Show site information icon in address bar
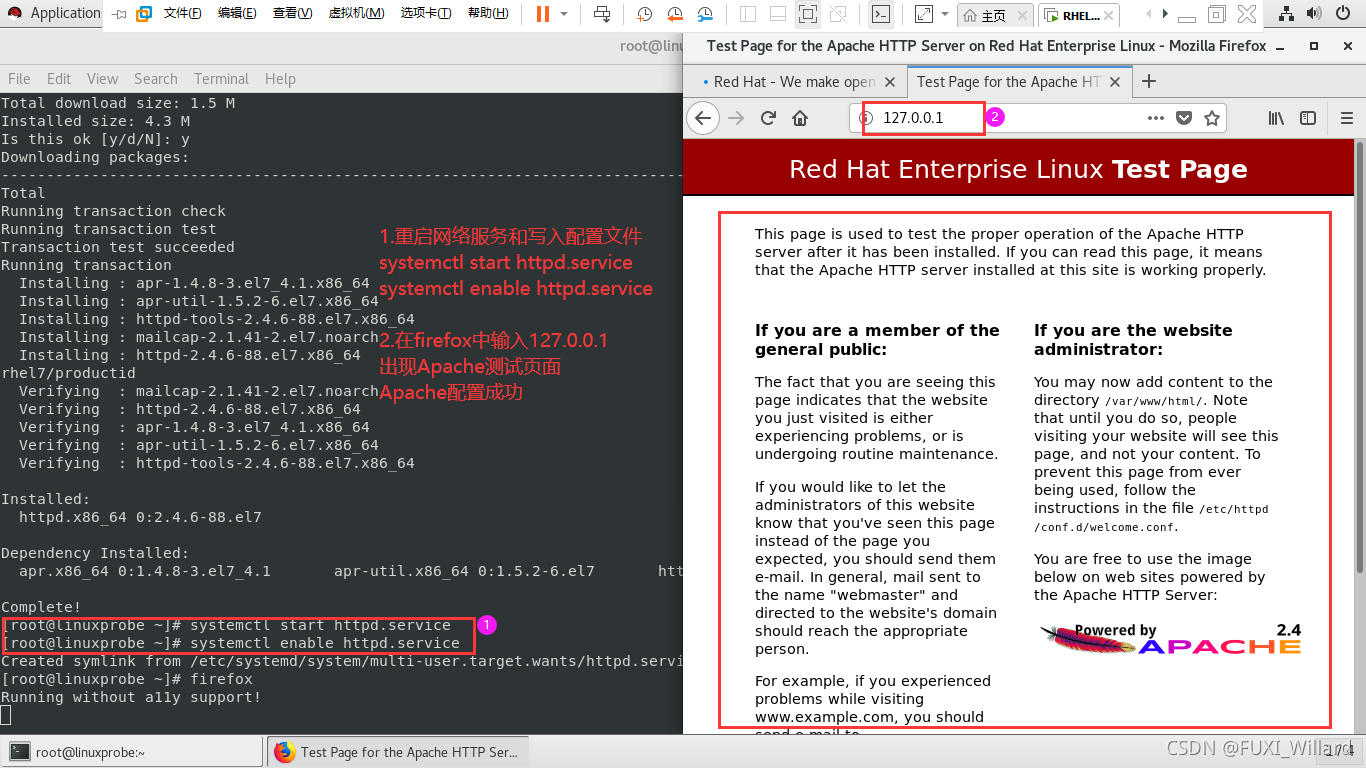The width and height of the screenshot is (1366, 768). (x=867, y=118)
